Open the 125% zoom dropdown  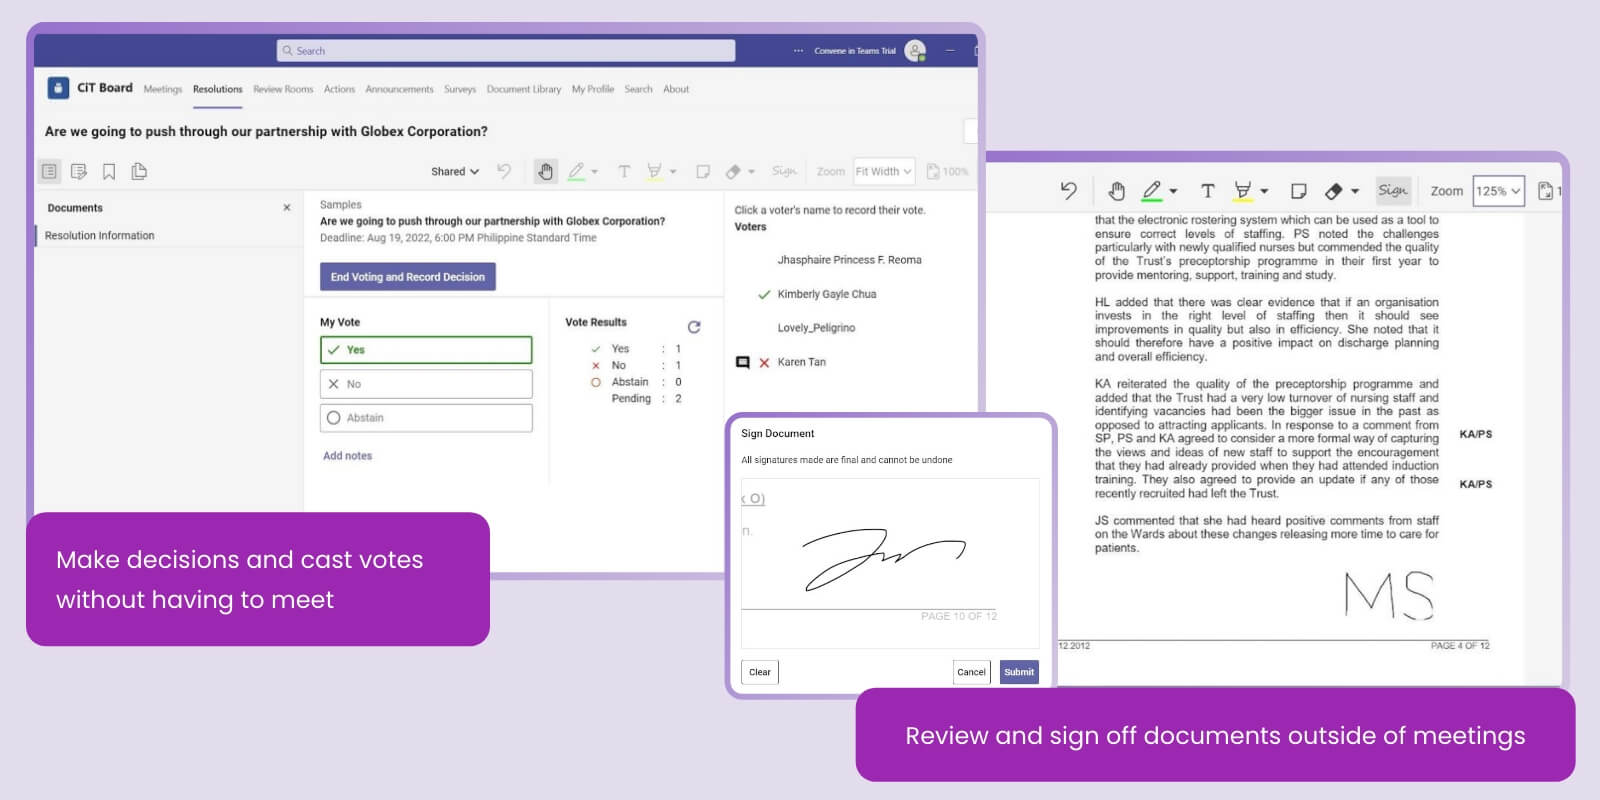(1498, 191)
